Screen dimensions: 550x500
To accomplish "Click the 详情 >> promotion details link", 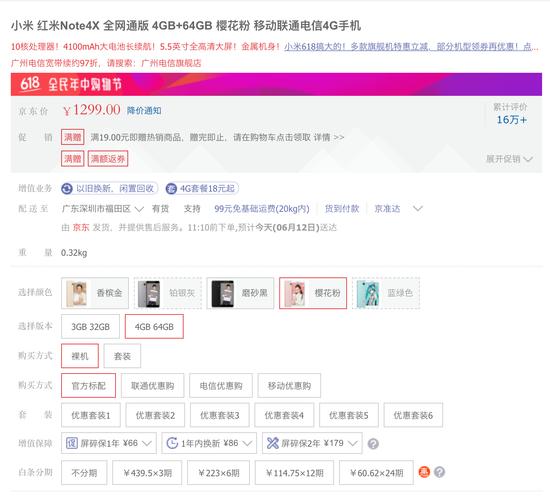I will pos(329,137).
